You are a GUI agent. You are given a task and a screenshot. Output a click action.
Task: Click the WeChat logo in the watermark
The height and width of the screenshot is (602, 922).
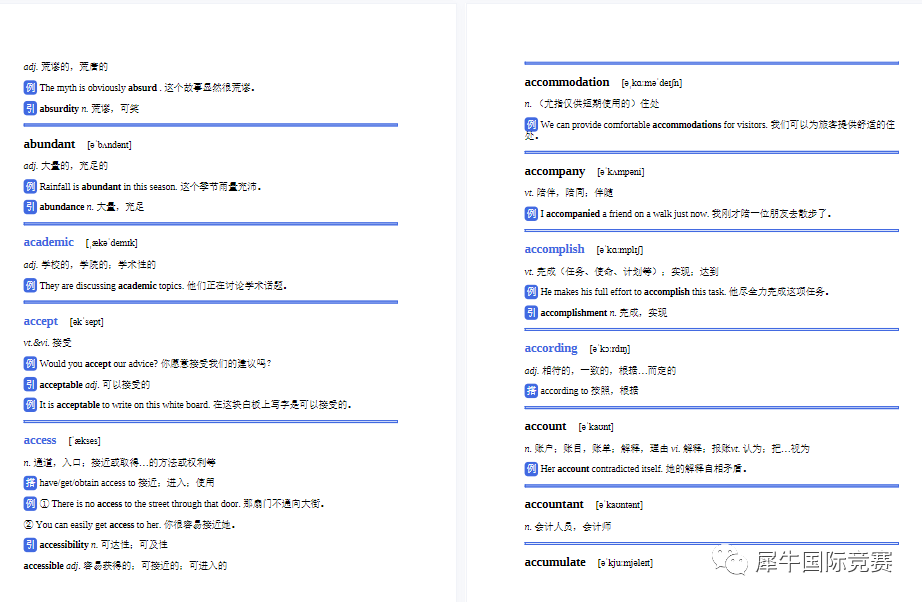(730, 563)
